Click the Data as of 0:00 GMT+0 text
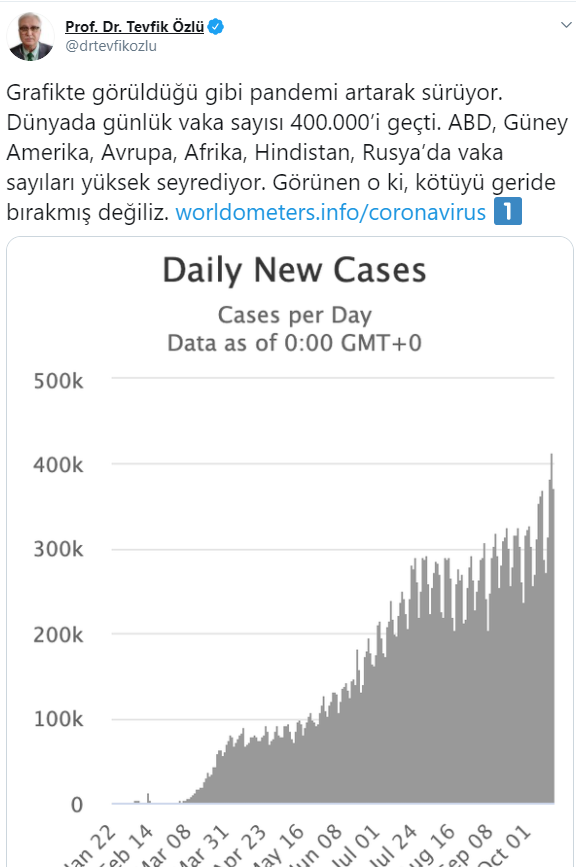576x867 pixels. [295, 343]
